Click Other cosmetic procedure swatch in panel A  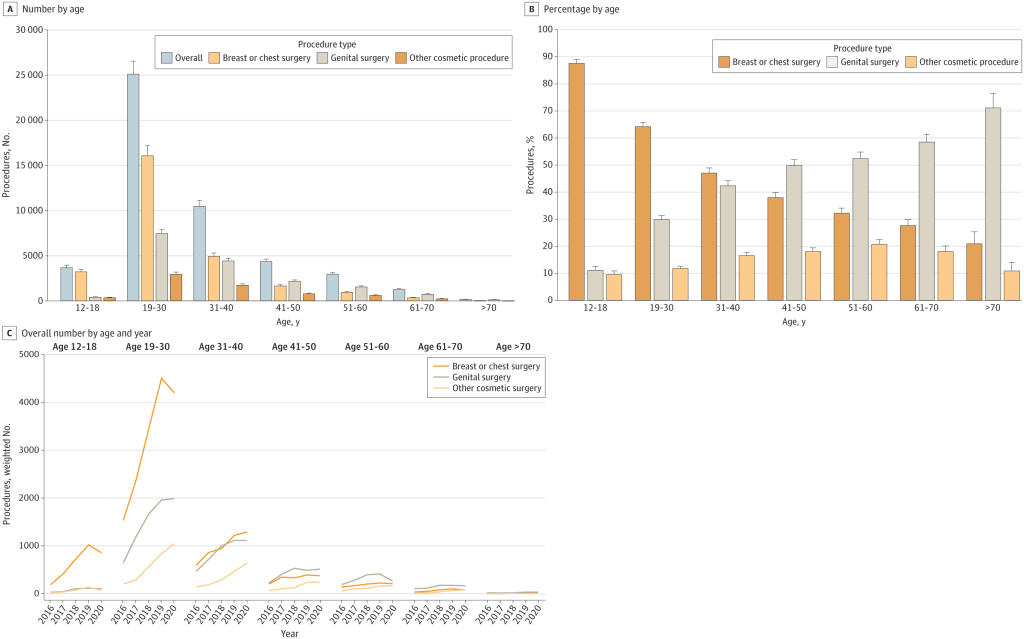tap(402, 58)
